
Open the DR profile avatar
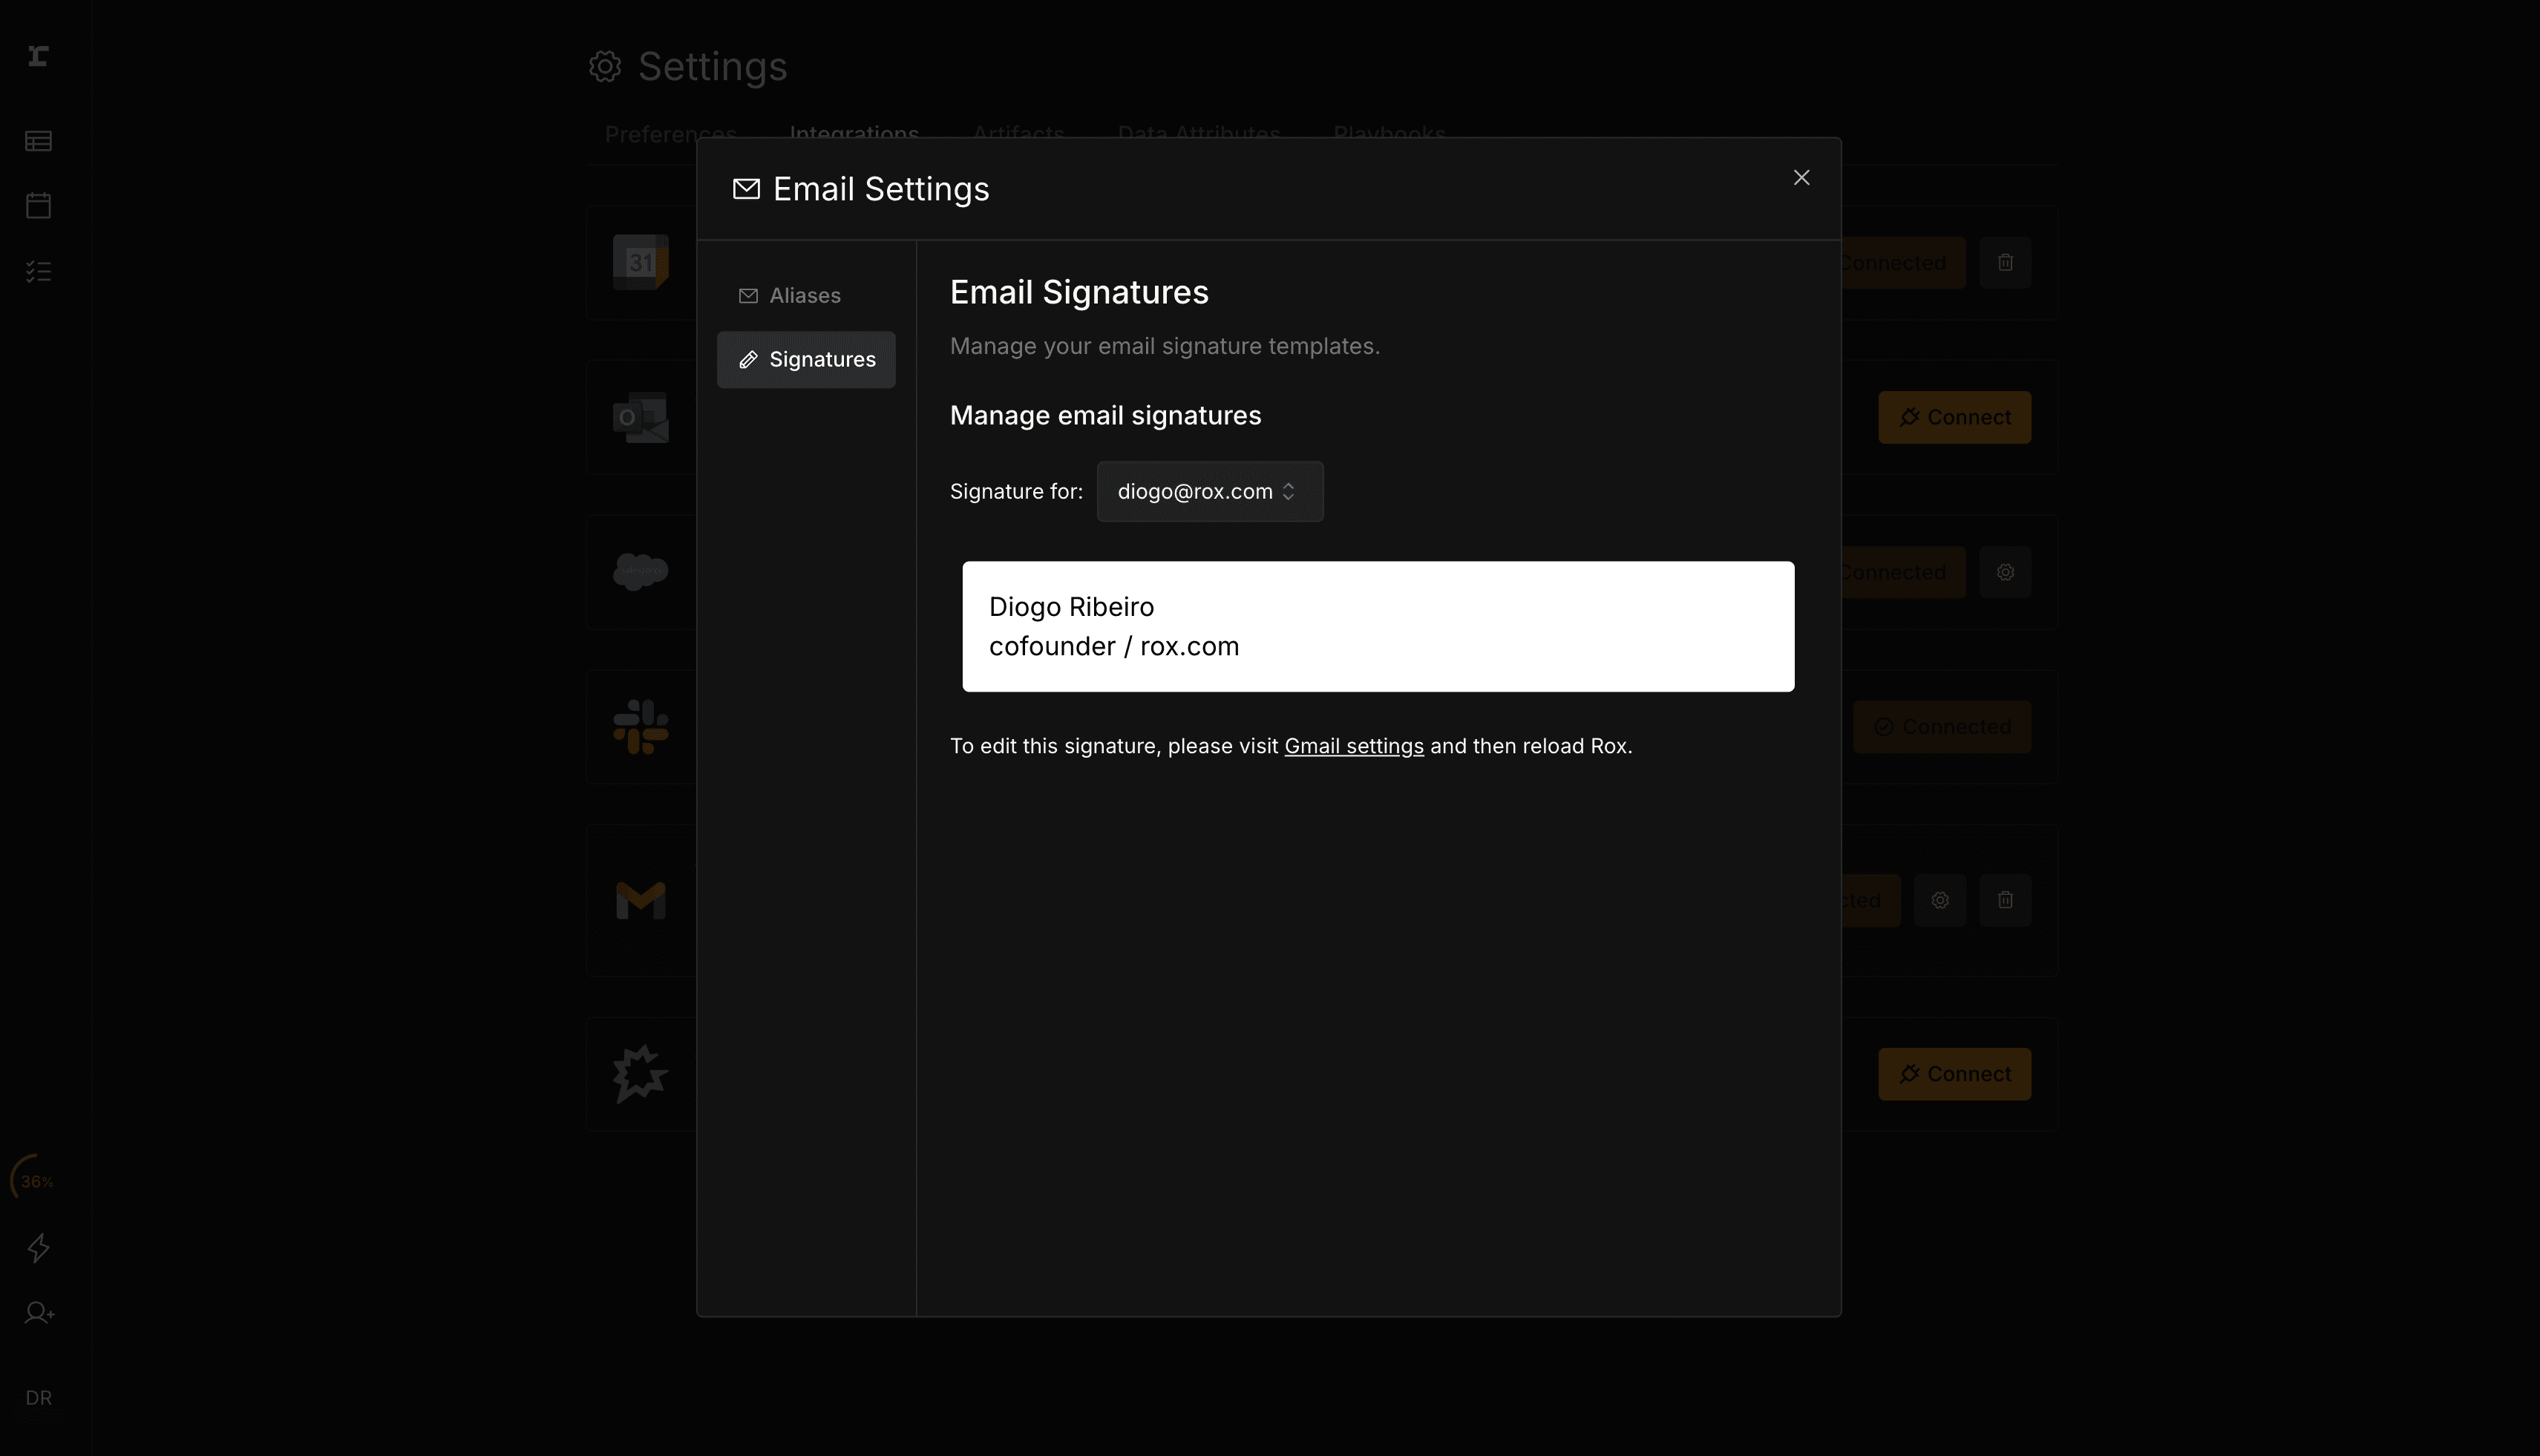click(x=38, y=1397)
